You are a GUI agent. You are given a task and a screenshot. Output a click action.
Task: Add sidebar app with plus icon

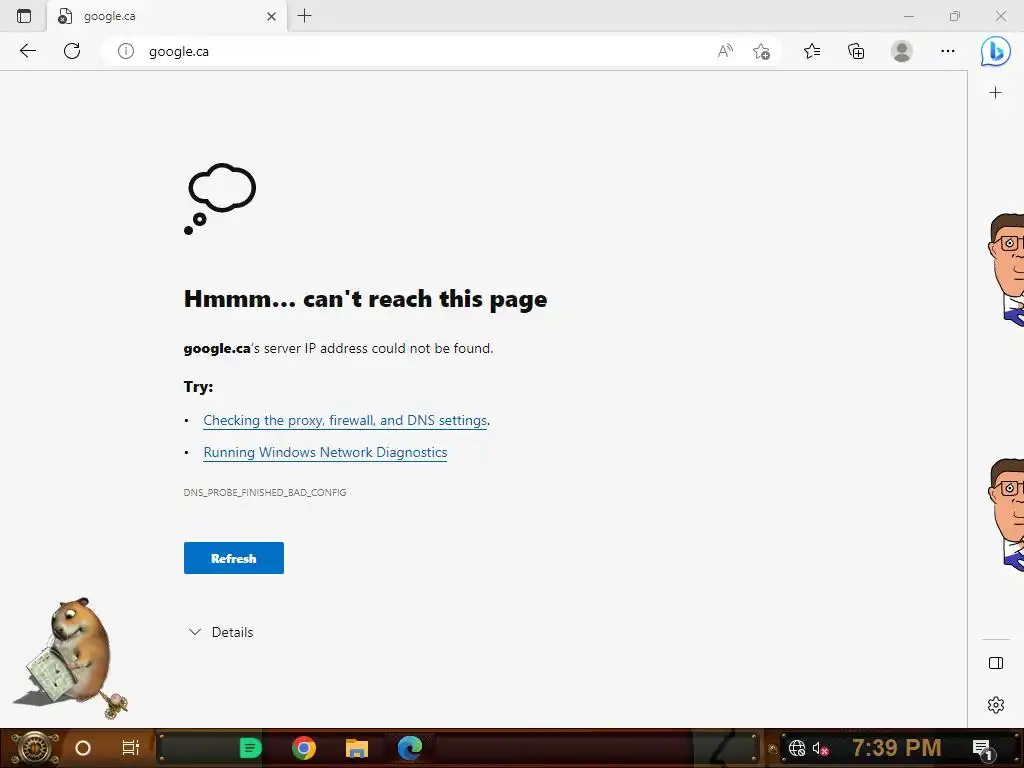[995, 93]
